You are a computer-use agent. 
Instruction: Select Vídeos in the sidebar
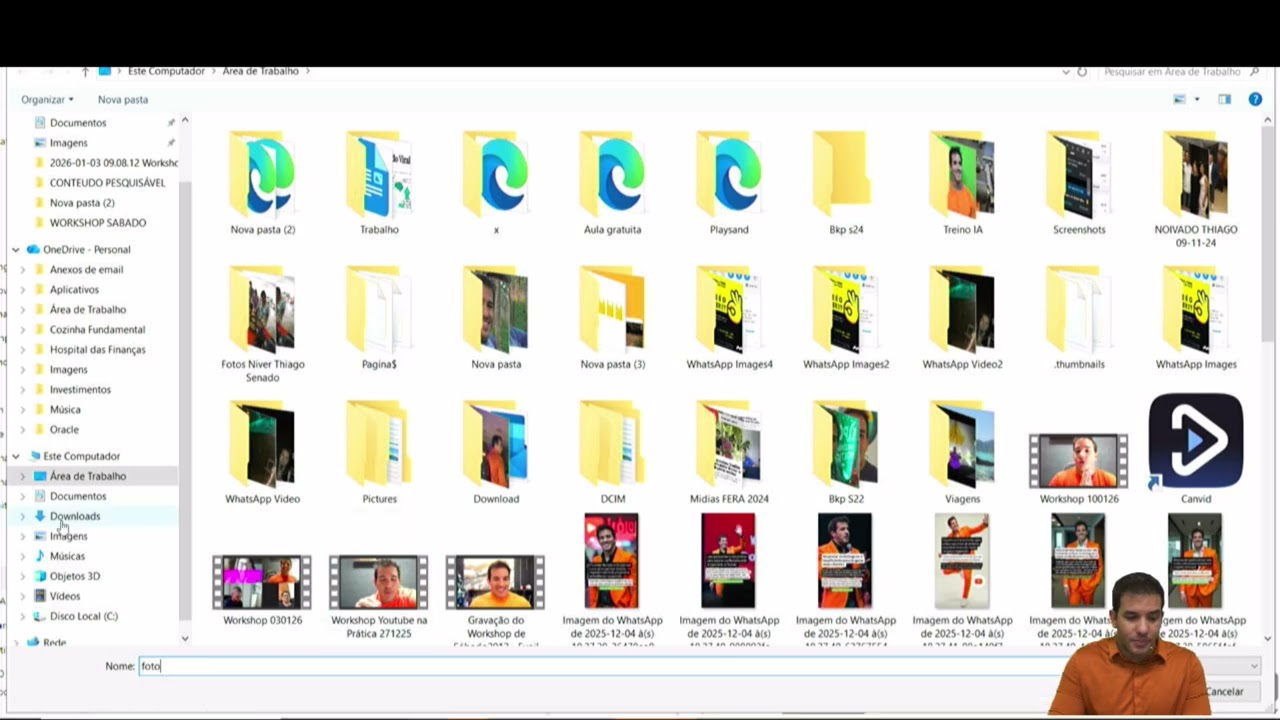(x=64, y=596)
